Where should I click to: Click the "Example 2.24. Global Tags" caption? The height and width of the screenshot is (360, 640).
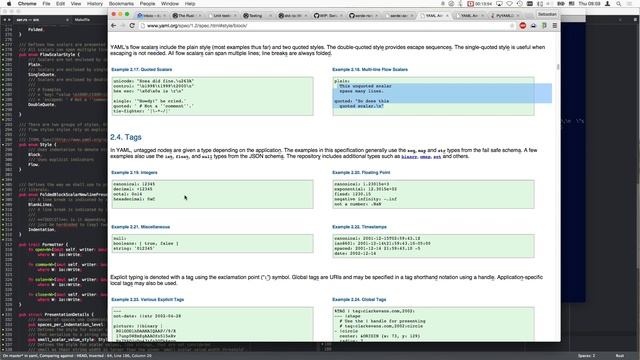click(x=359, y=300)
